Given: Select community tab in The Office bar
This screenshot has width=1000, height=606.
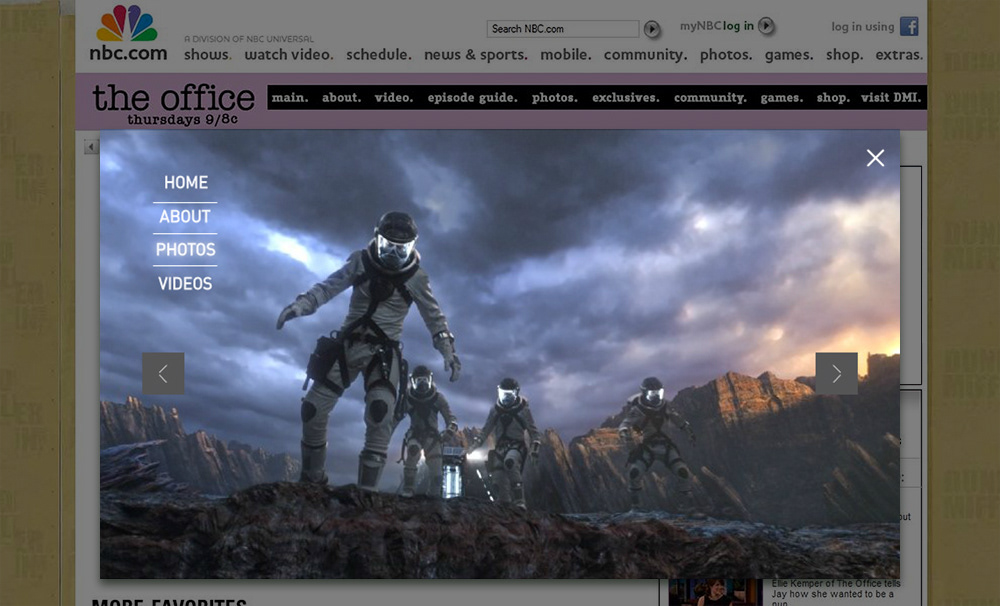Looking at the screenshot, I should click(x=710, y=98).
